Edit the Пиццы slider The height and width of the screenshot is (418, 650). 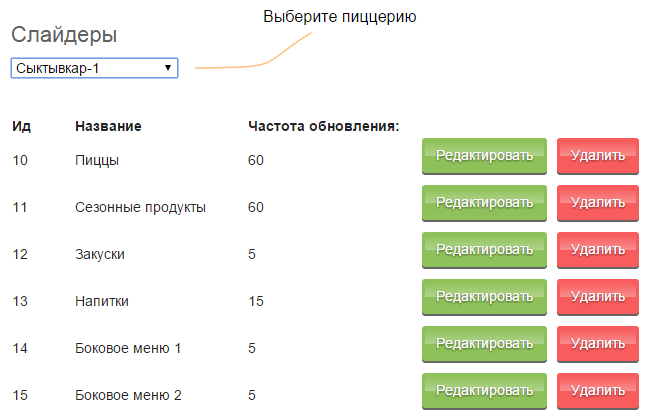(x=484, y=156)
